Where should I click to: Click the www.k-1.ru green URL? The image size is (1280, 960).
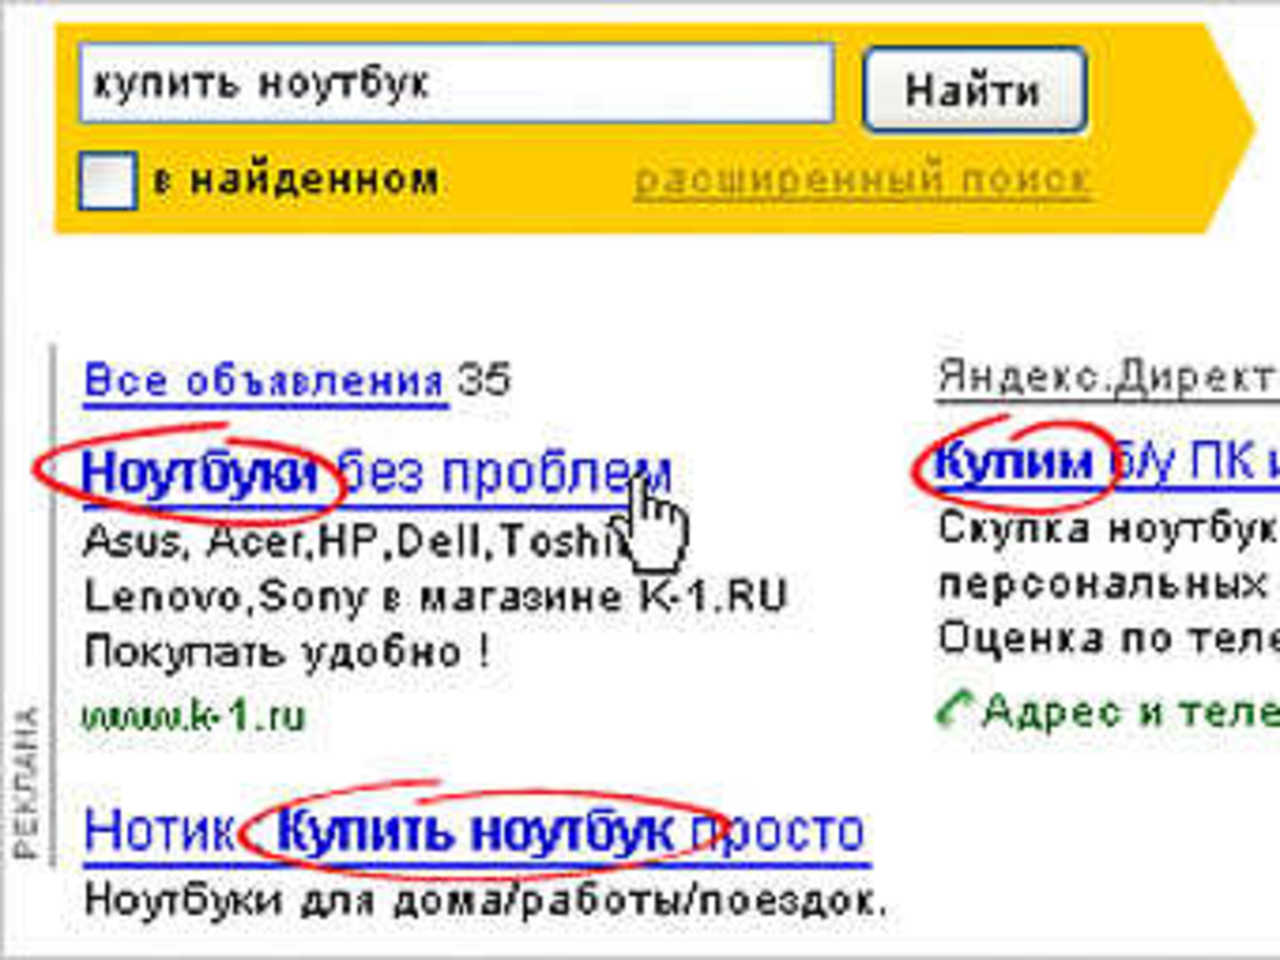click(x=194, y=716)
